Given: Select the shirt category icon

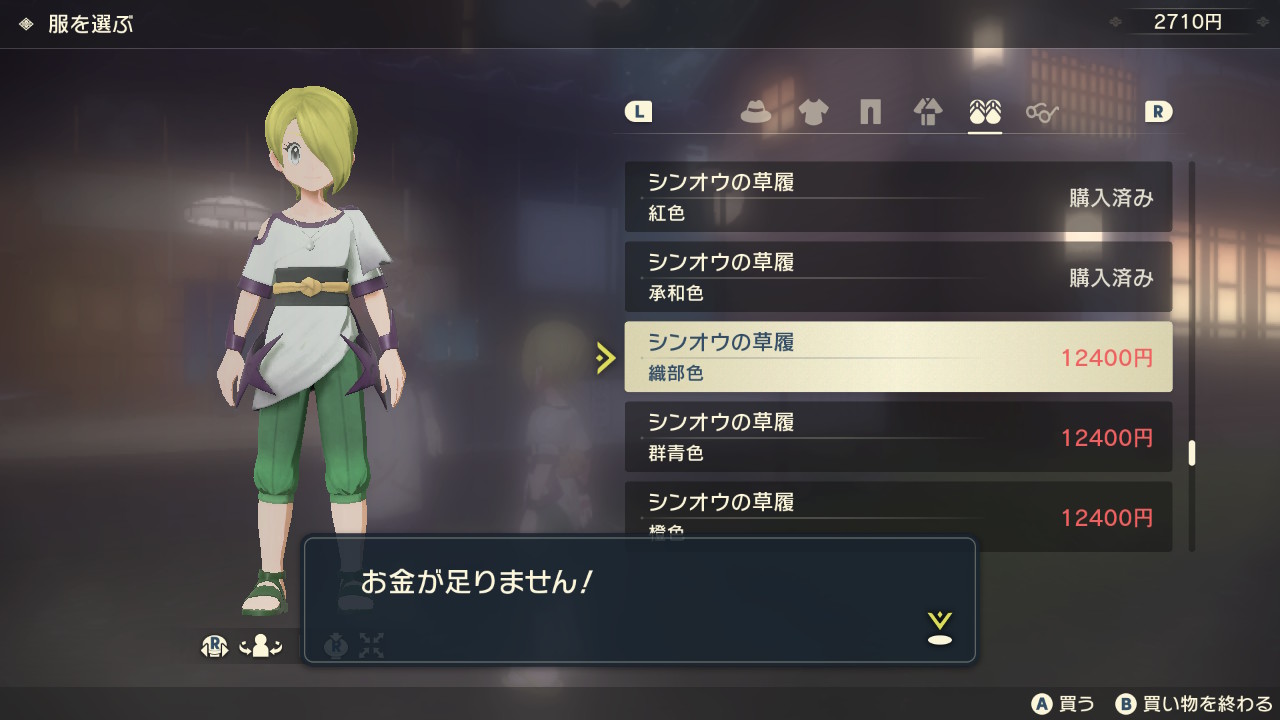Looking at the screenshot, I should pos(813,112).
